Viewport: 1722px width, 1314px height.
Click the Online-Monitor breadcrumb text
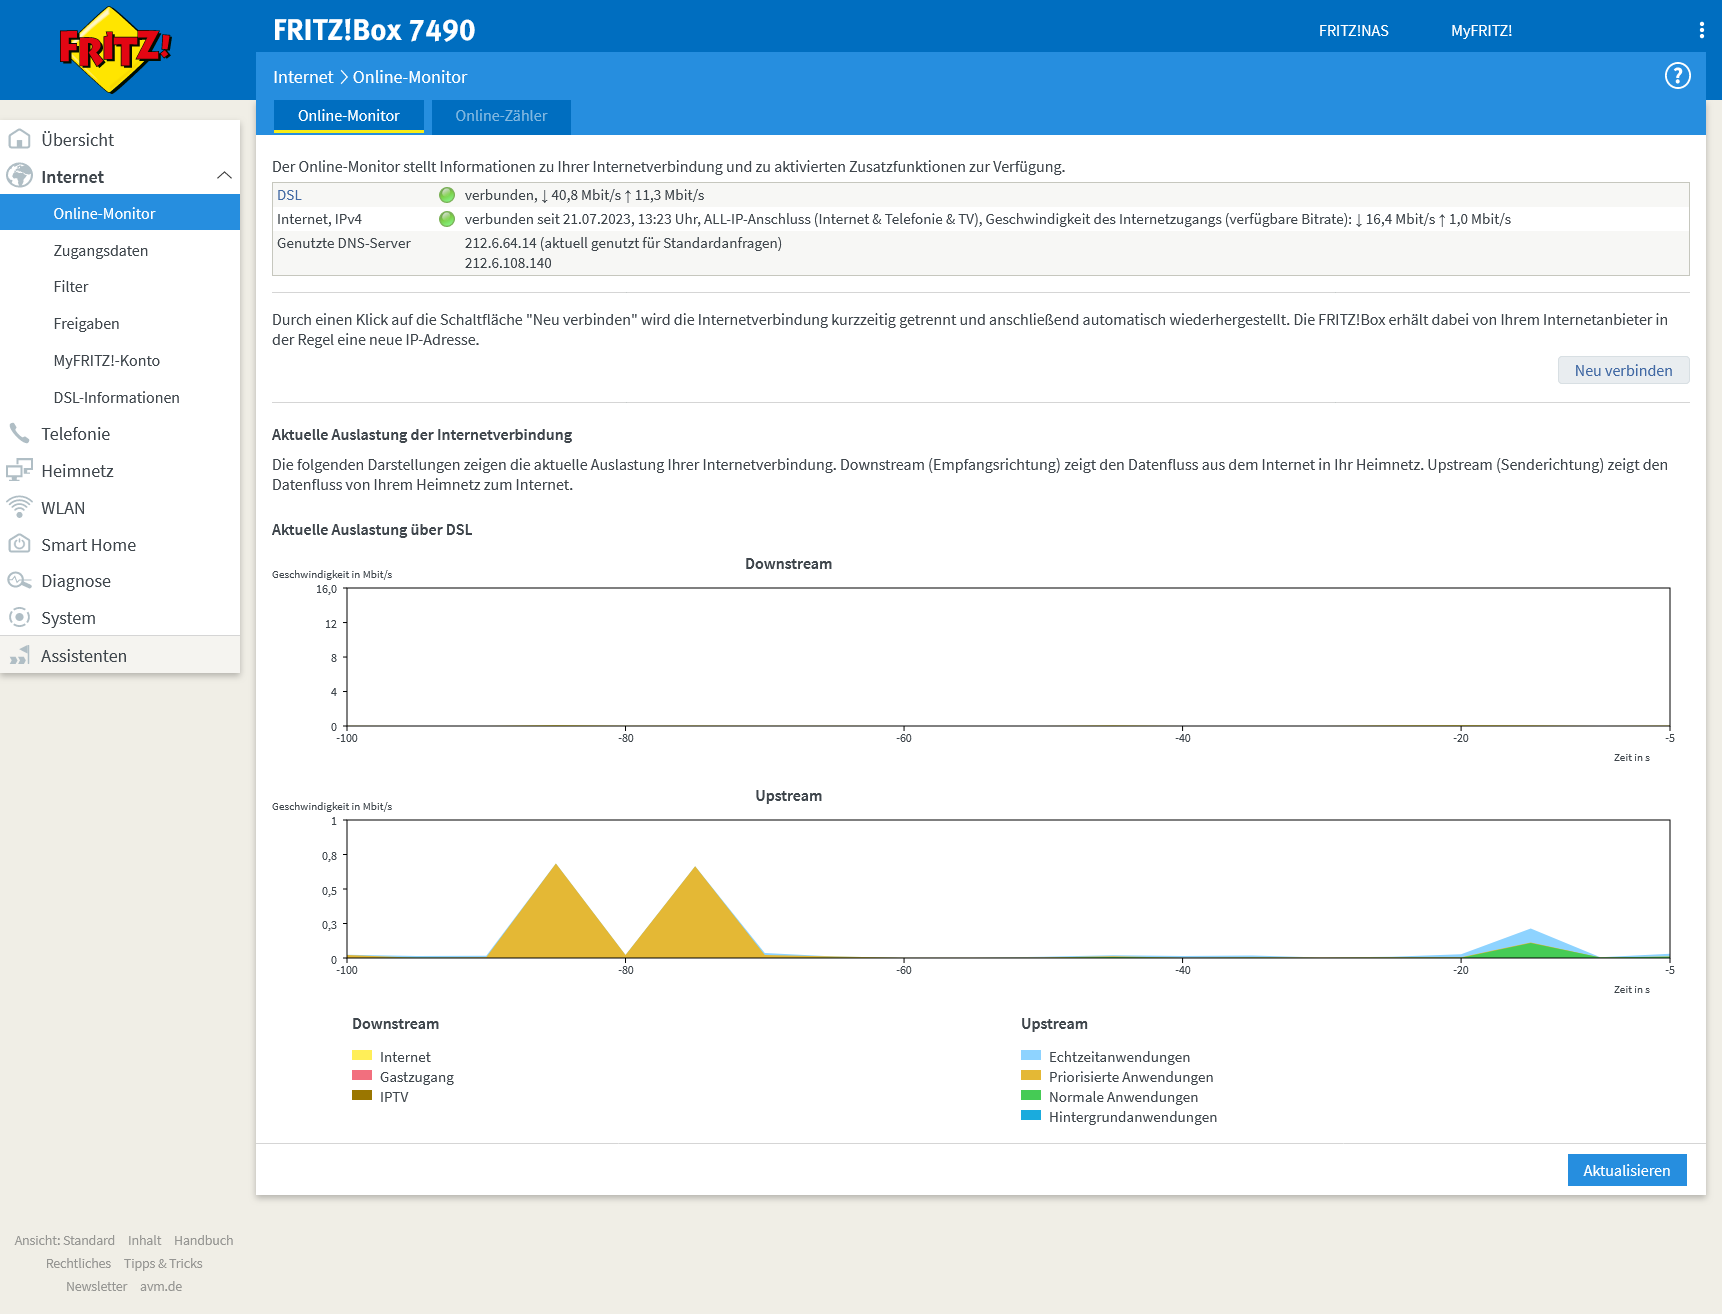pyautogui.click(x=410, y=77)
